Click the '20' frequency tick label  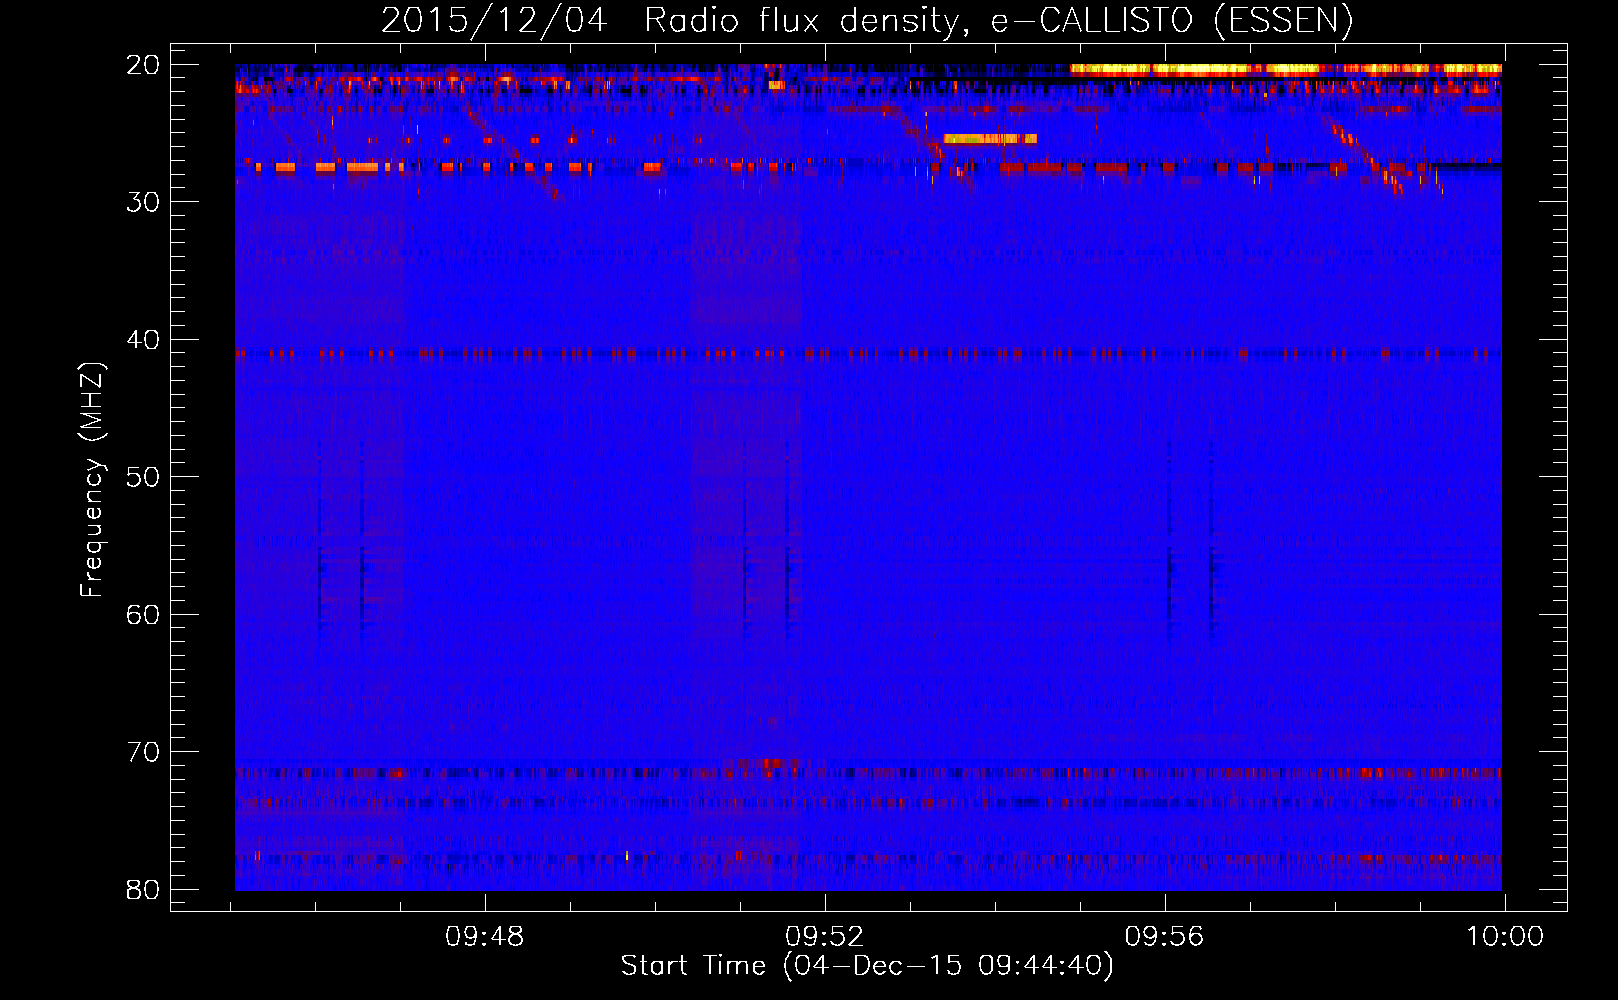coord(143,65)
